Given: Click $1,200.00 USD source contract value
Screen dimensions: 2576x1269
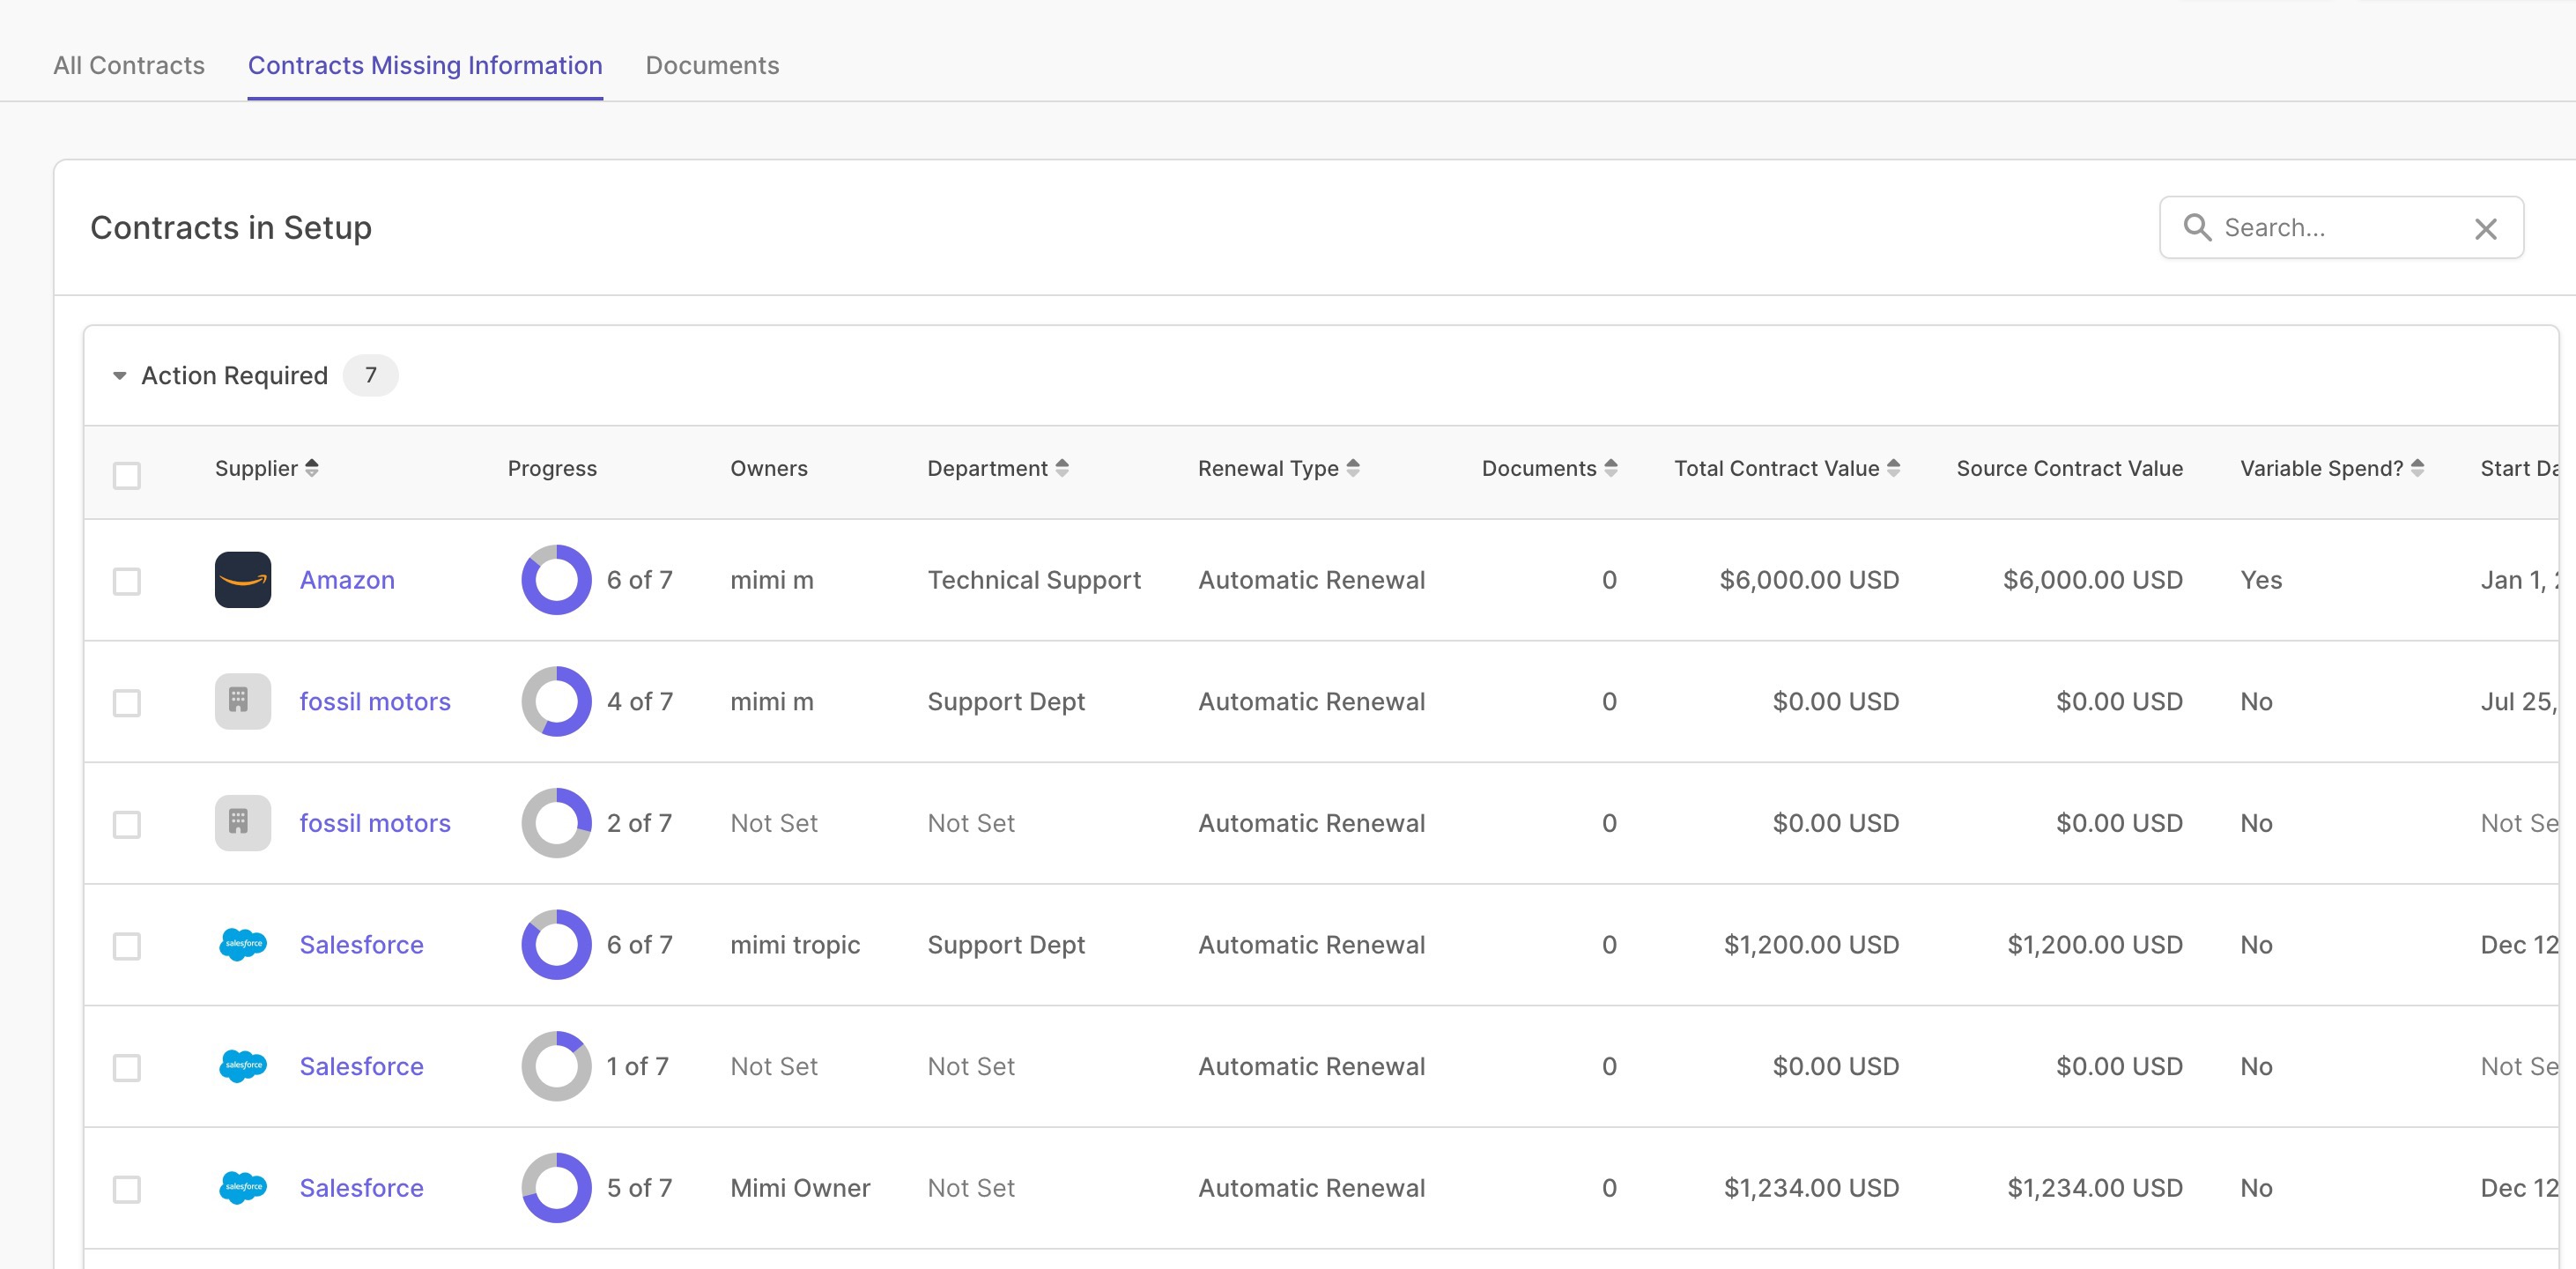Looking at the screenshot, I should (x=2095, y=944).
